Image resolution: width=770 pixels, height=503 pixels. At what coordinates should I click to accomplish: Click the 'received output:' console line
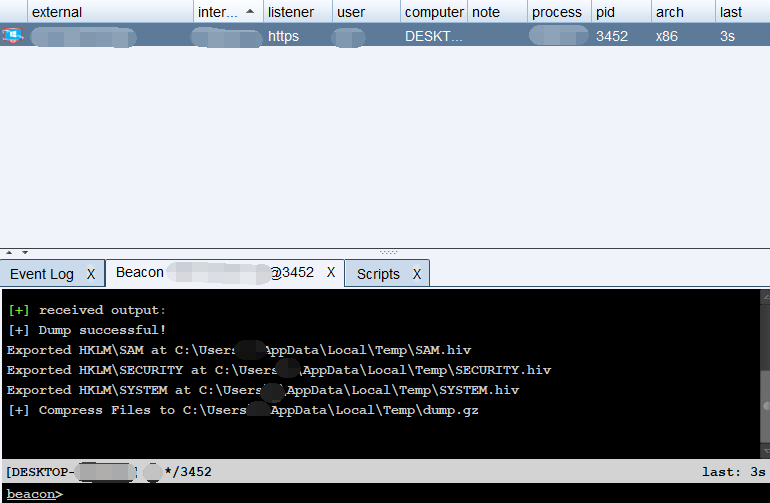tap(86, 310)
